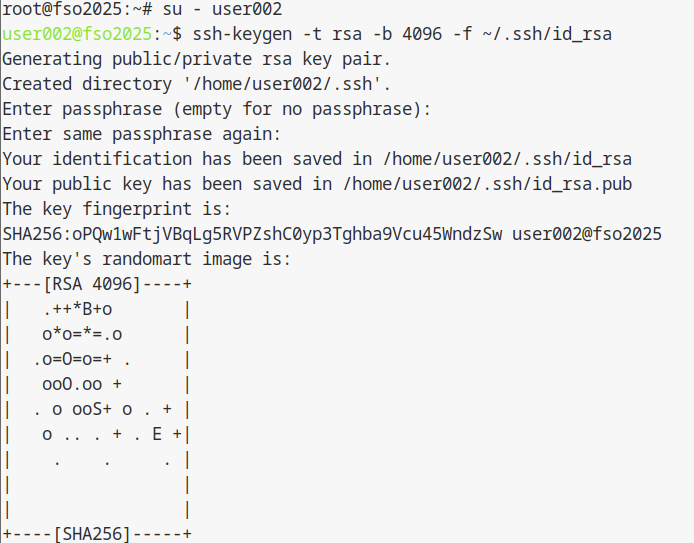Click the 'The key's randomart image is:' line
Image resolution: width=694 pixels, height=543 pixels.
coord(147,259)
